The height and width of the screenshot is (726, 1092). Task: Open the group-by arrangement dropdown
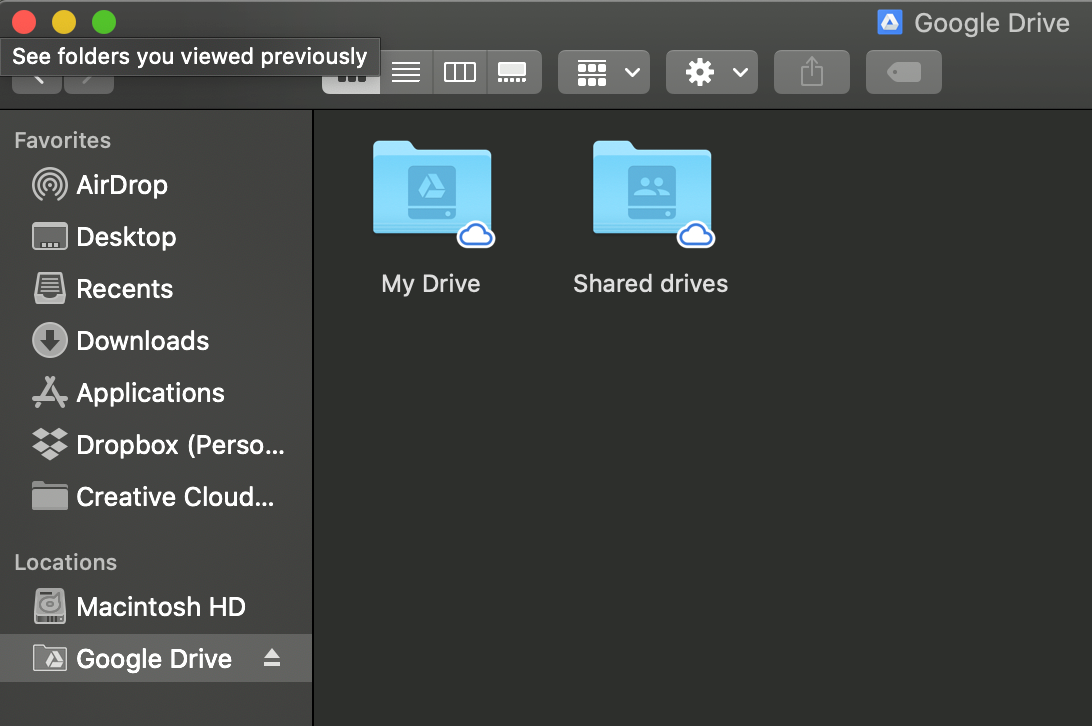point(604,72)
